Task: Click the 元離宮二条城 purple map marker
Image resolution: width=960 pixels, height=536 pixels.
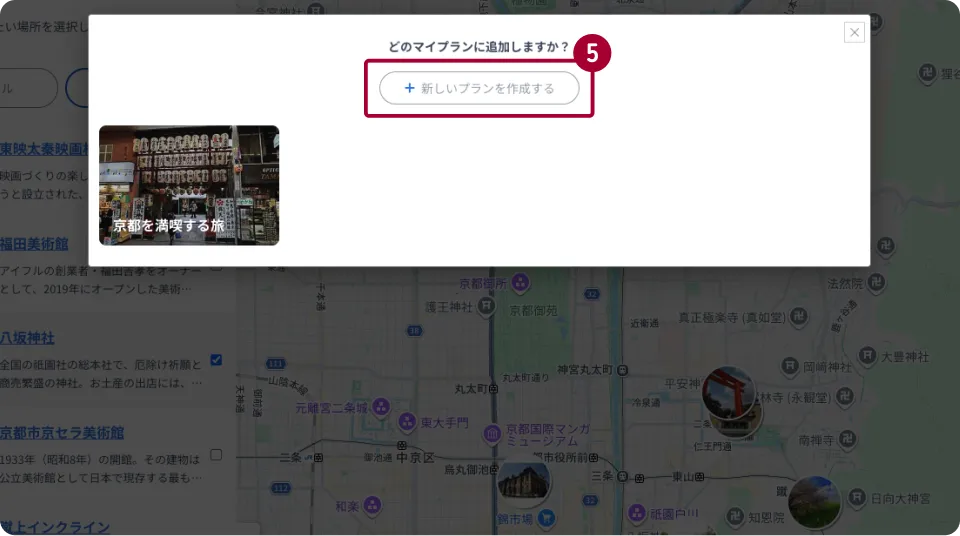Action: point(381,407)
